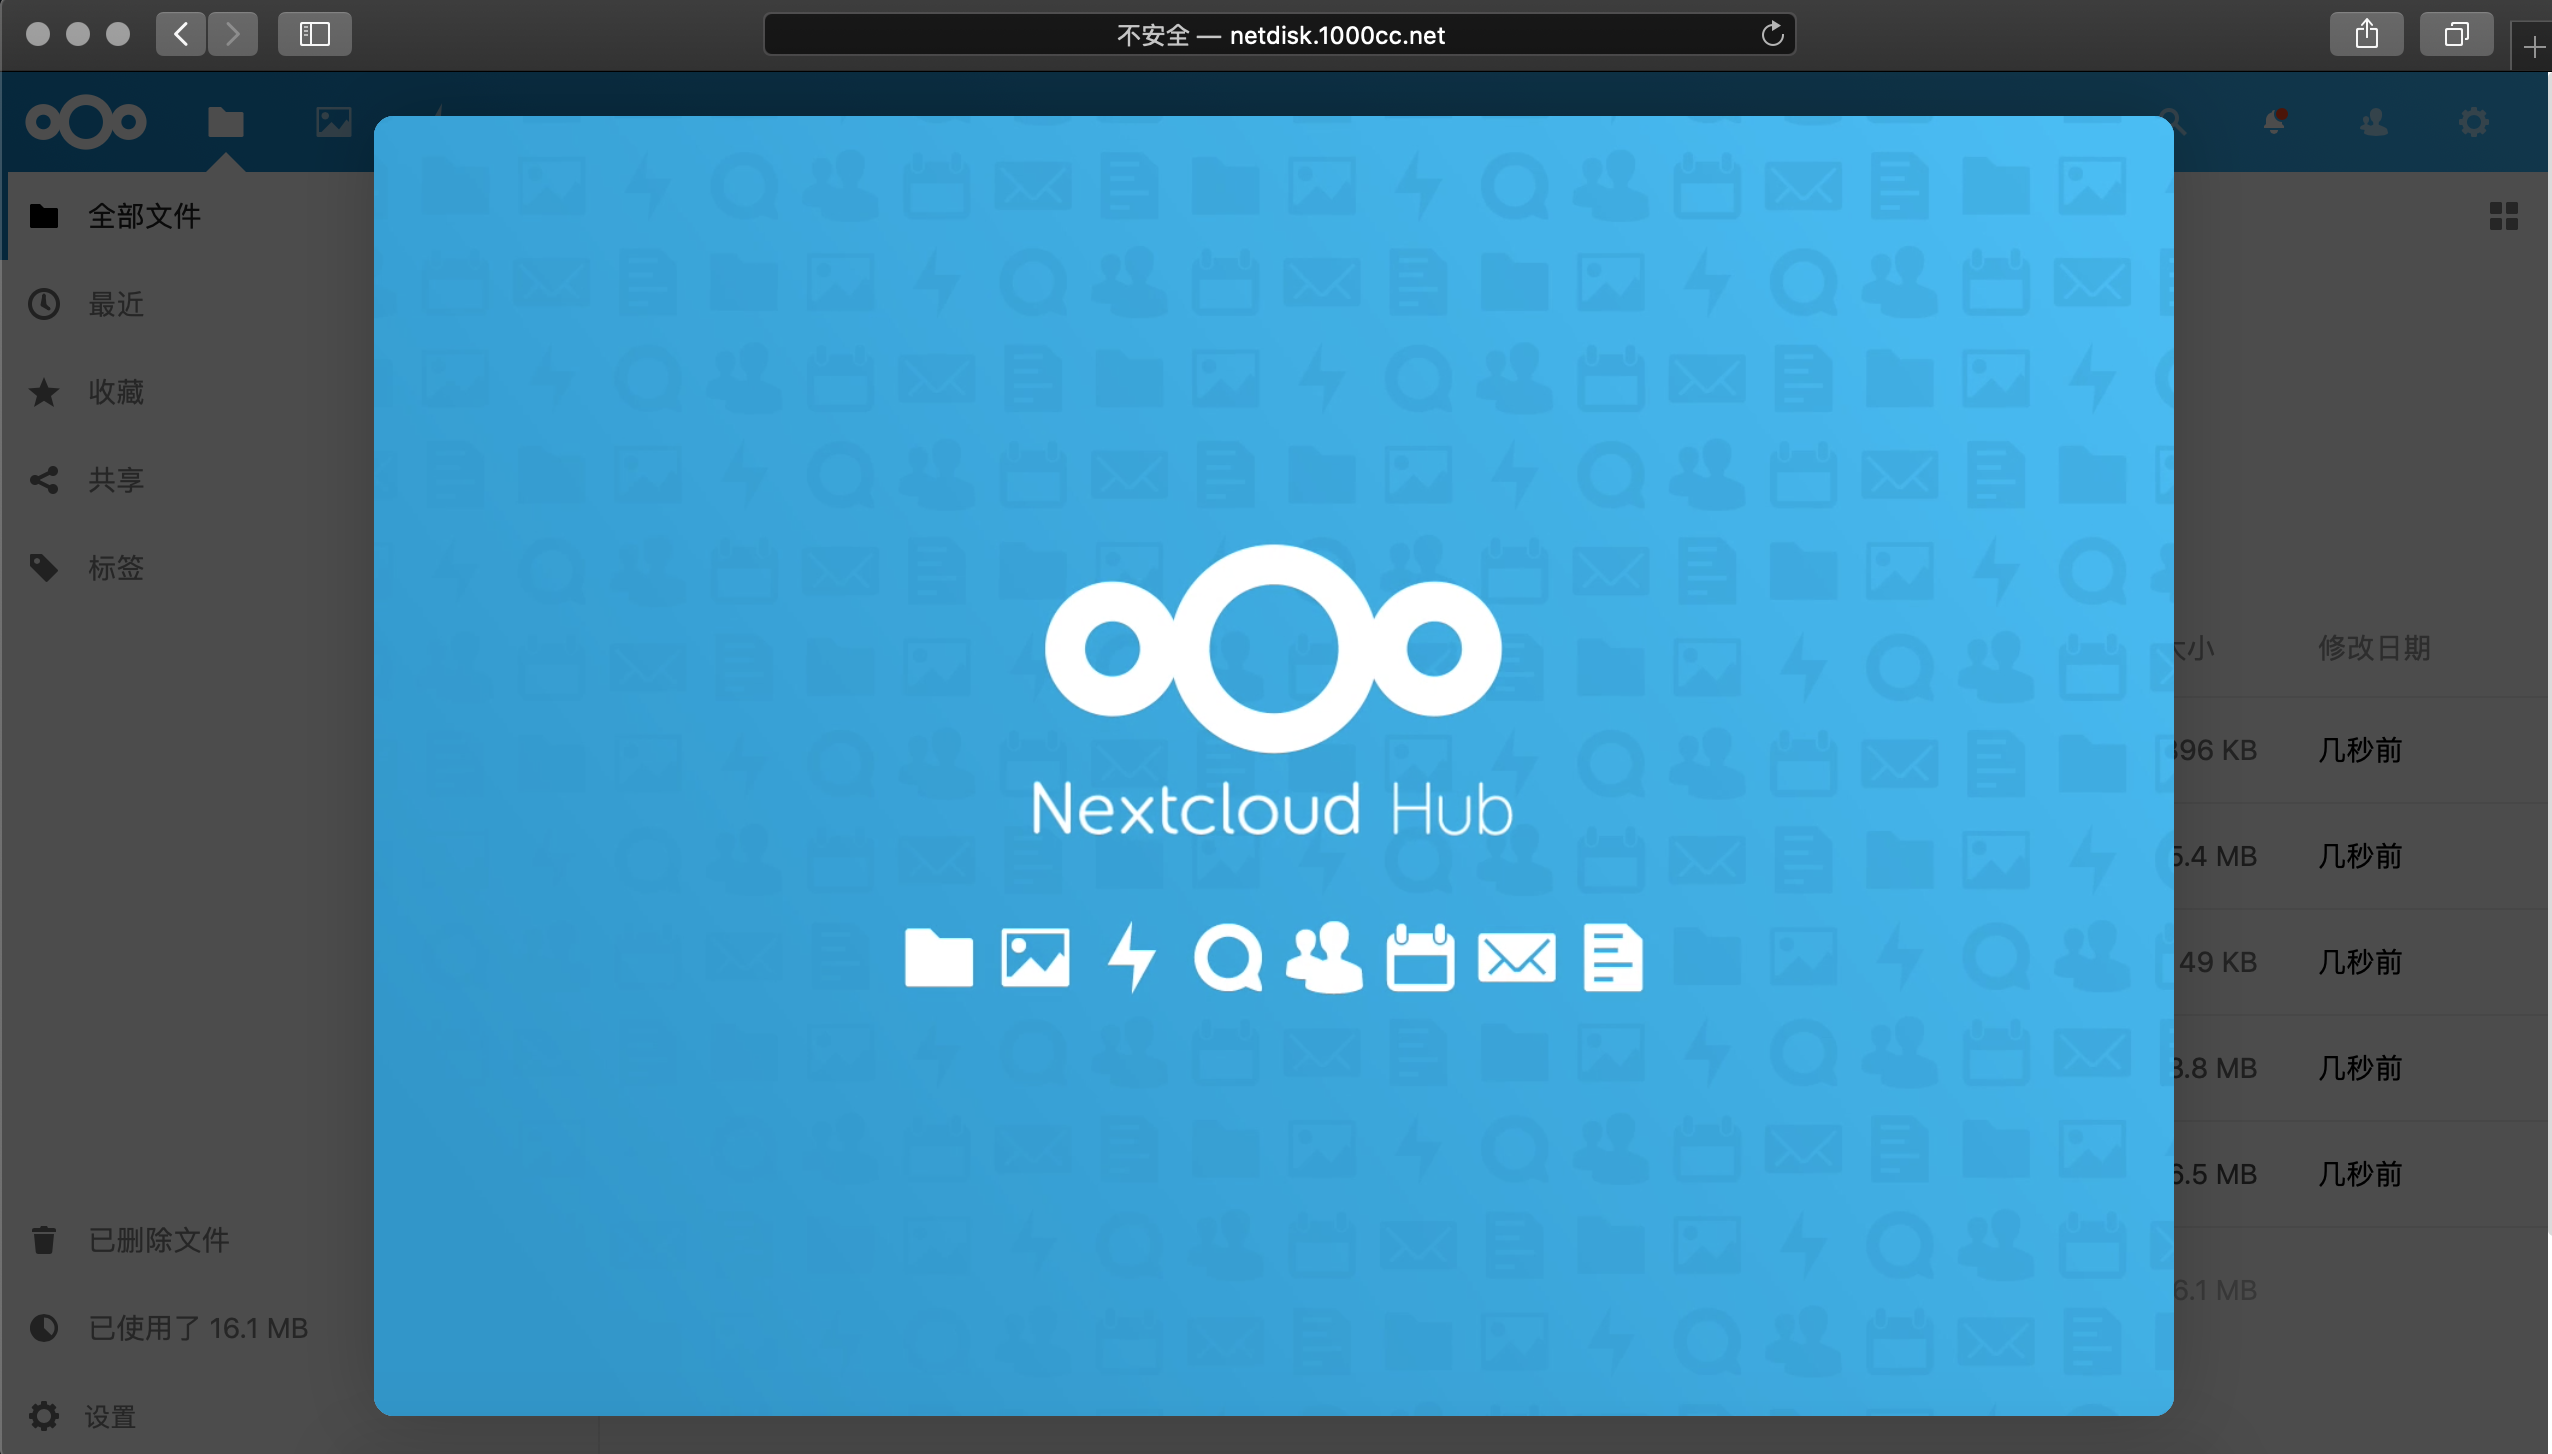This screenshot has height=1454, width=2552.
Task: Go back with Safari back arrow
Action: (181, 34)
